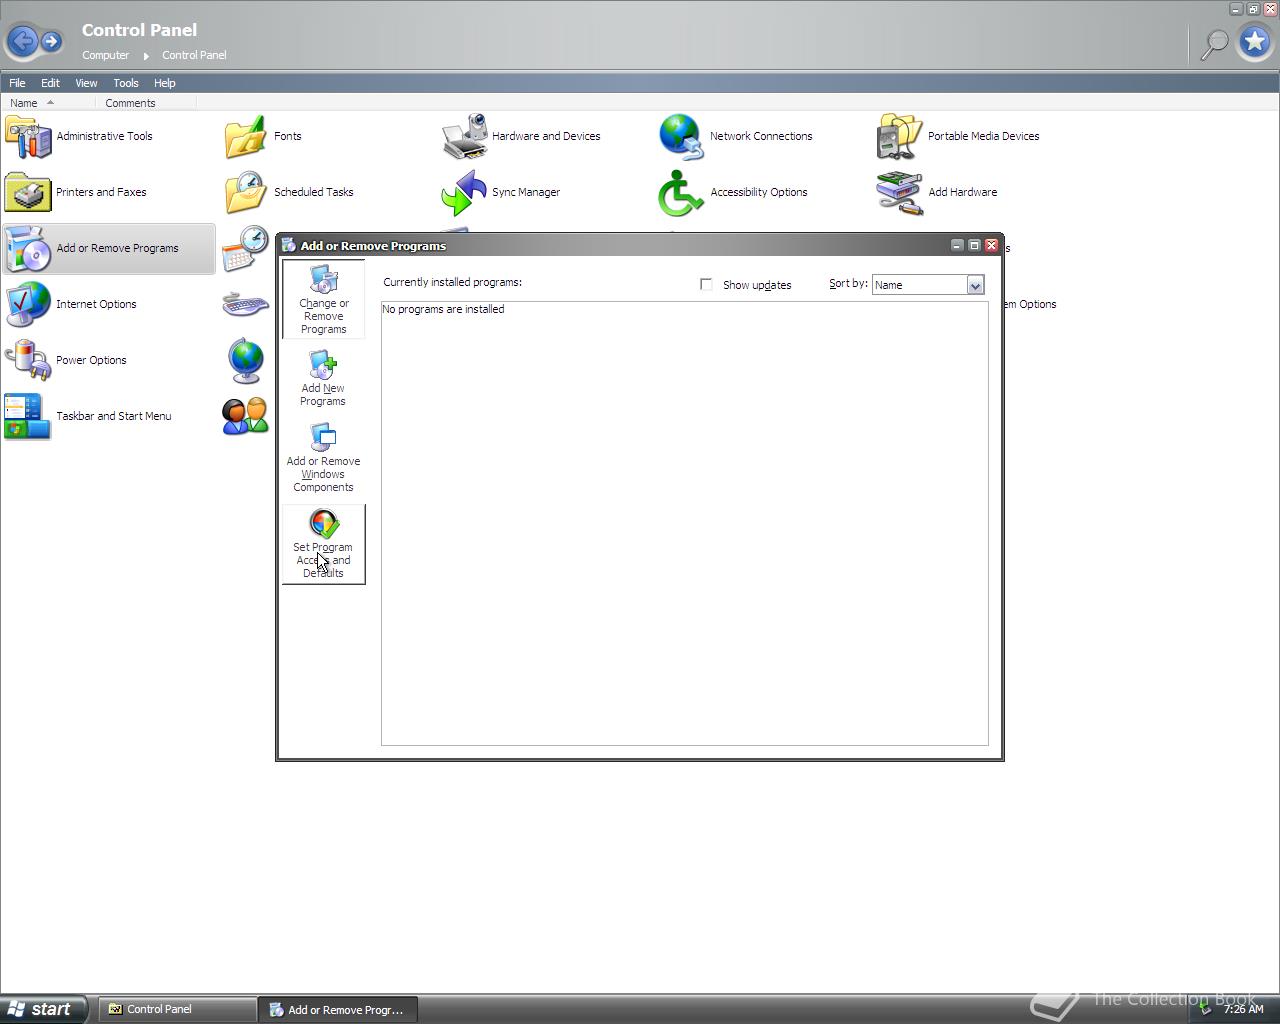Switch to Add or Remove Programs taskbar button
Screen dimensions: 1280x1024
click(x=338, y=1010)
